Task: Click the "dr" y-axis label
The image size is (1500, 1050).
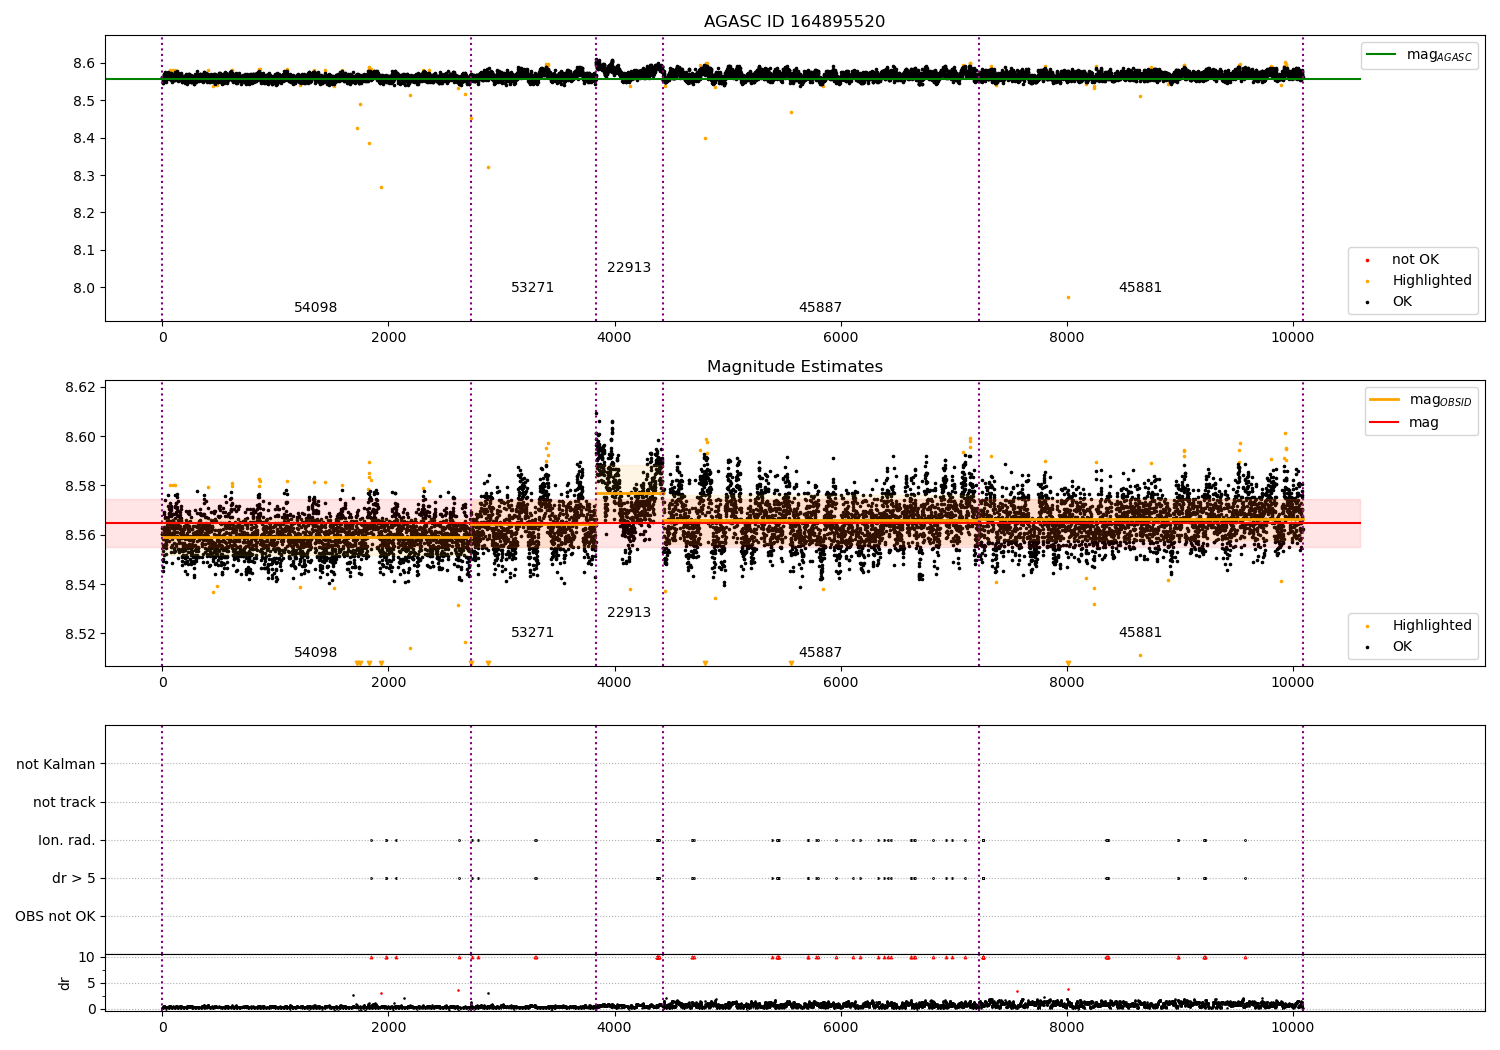Action: click(65, 983)
